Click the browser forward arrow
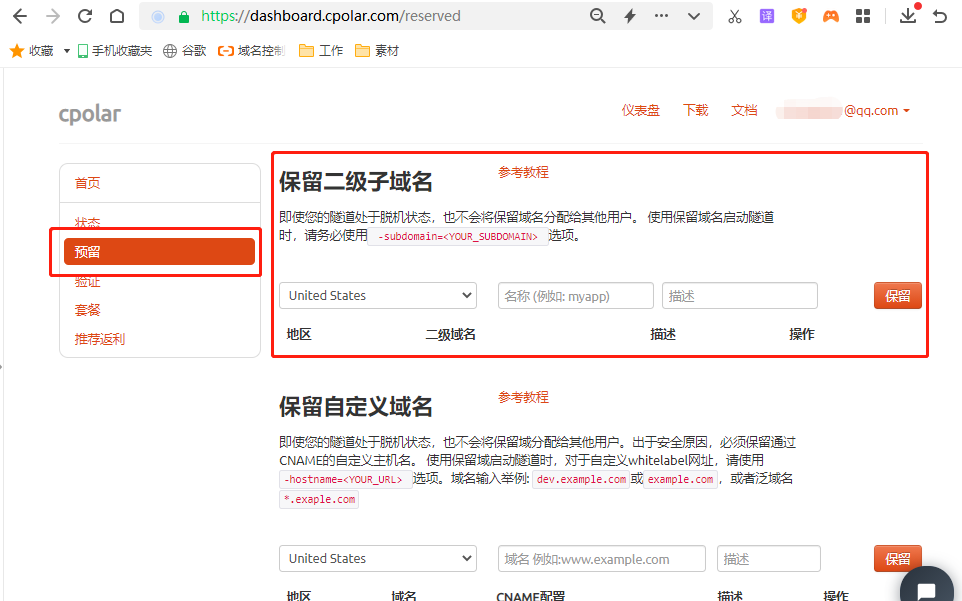 click(53, 17)
